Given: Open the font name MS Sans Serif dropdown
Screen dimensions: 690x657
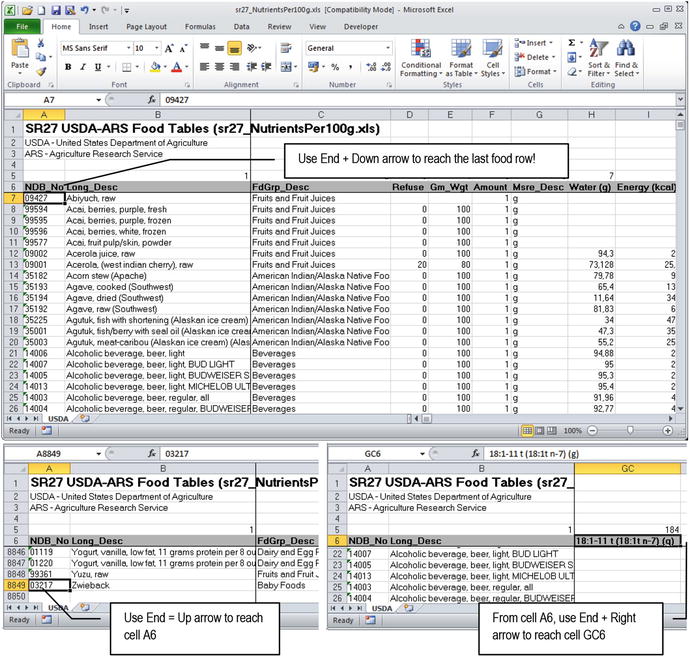Looking at the screenshot, I should click(x=128, y=48).
